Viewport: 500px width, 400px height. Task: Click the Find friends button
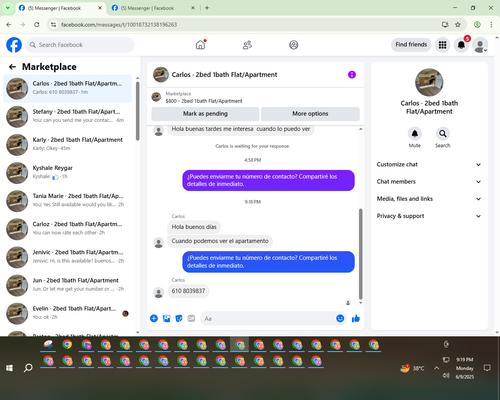click(x=411, y=45)
